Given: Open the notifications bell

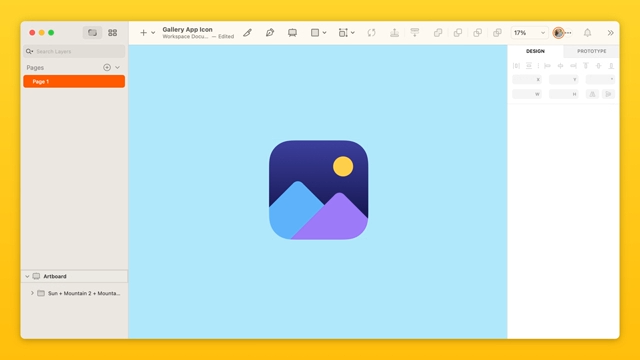Looking at the screenshot, I should [x=587, y=33].
